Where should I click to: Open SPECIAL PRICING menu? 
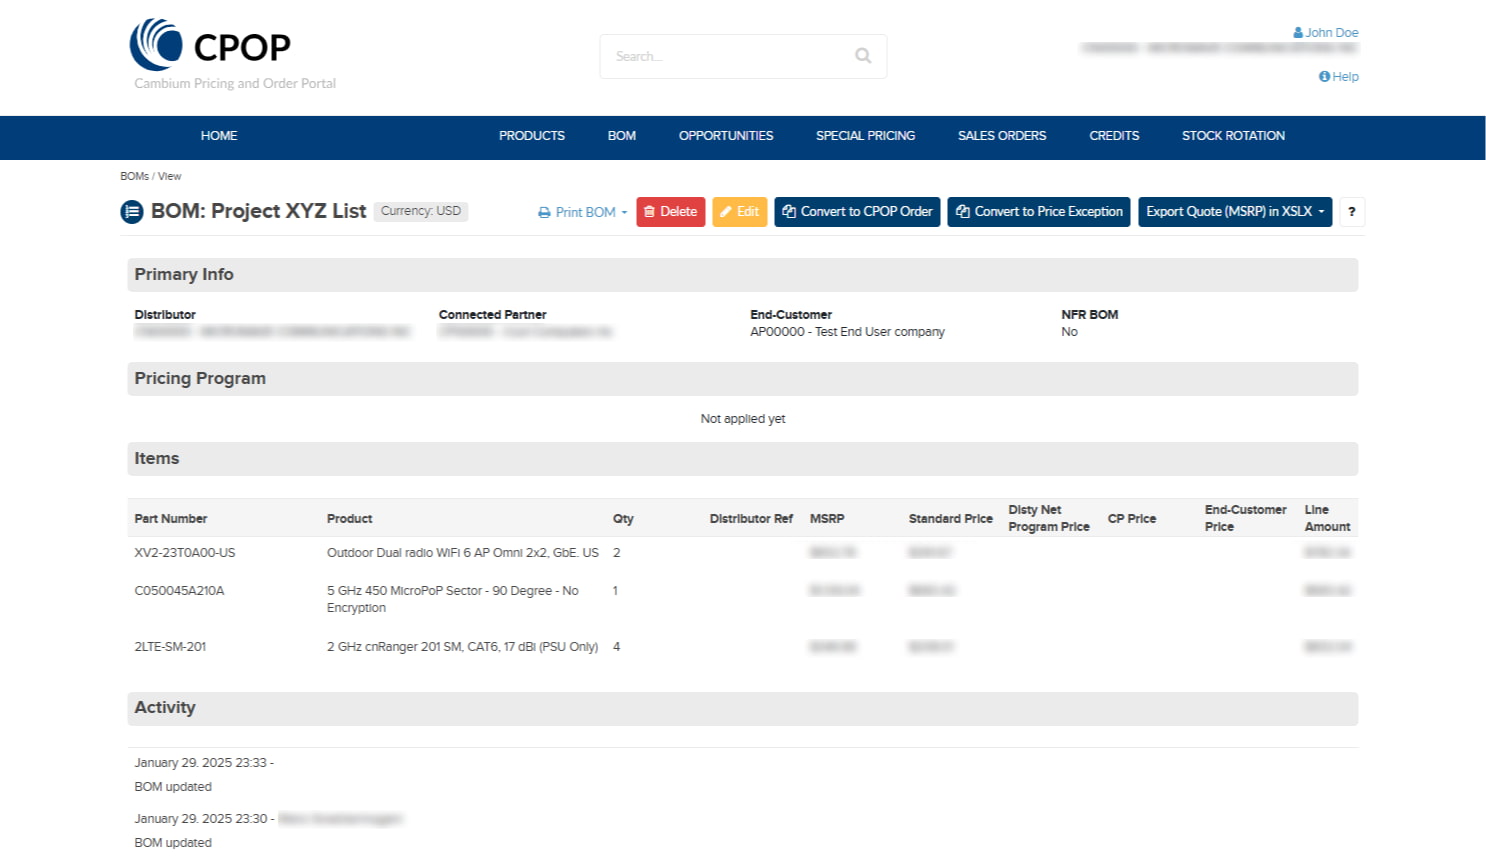(865, 136)
